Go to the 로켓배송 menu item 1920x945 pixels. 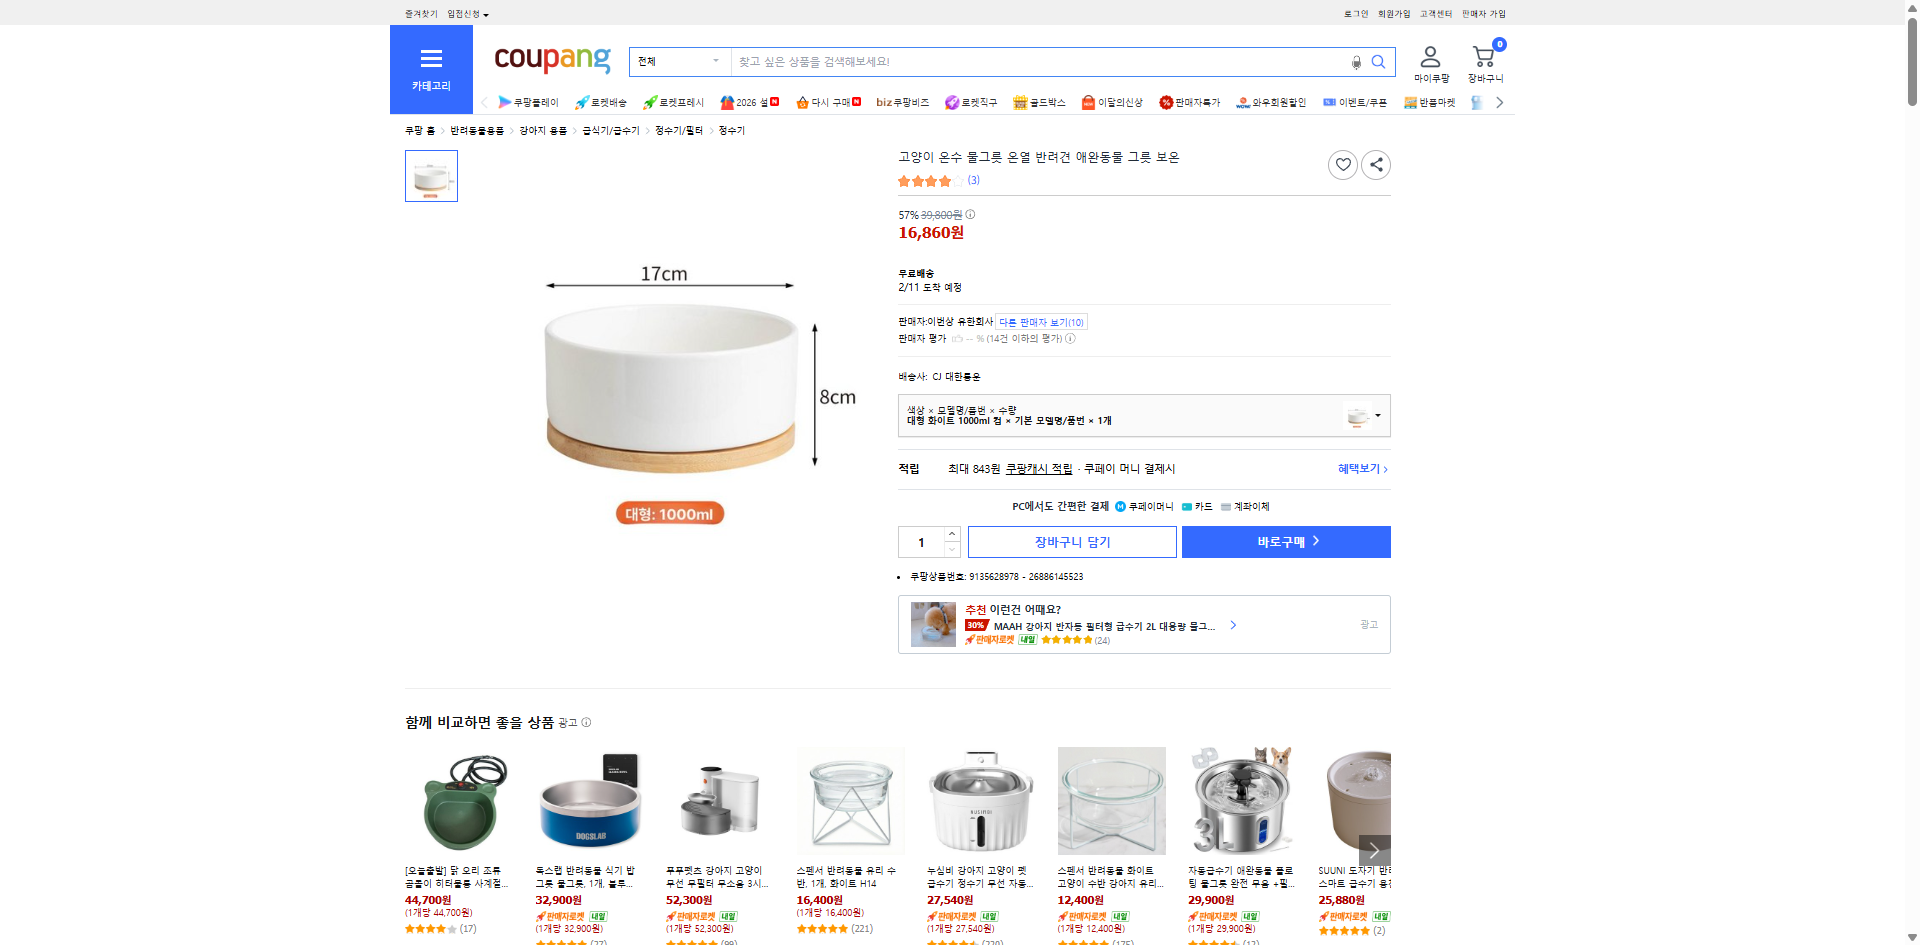[601, 102]
